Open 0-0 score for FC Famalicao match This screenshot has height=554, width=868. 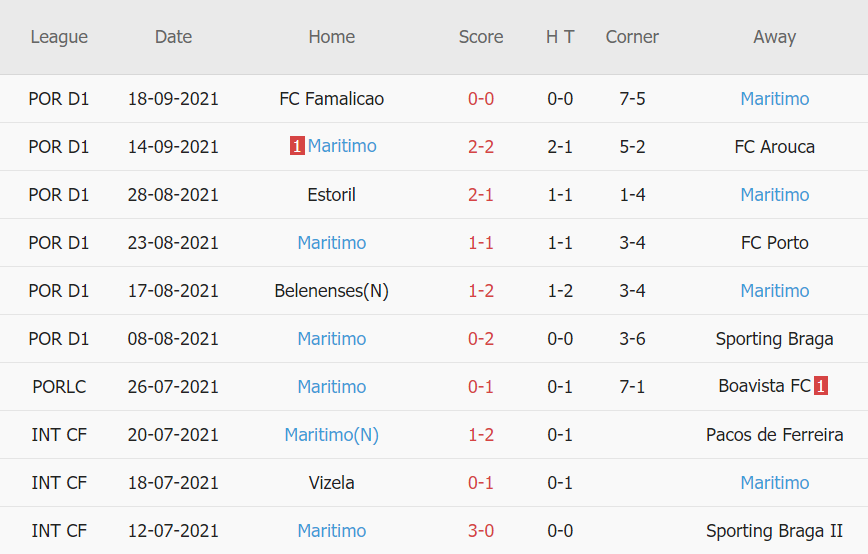click(x=481, y=99)
